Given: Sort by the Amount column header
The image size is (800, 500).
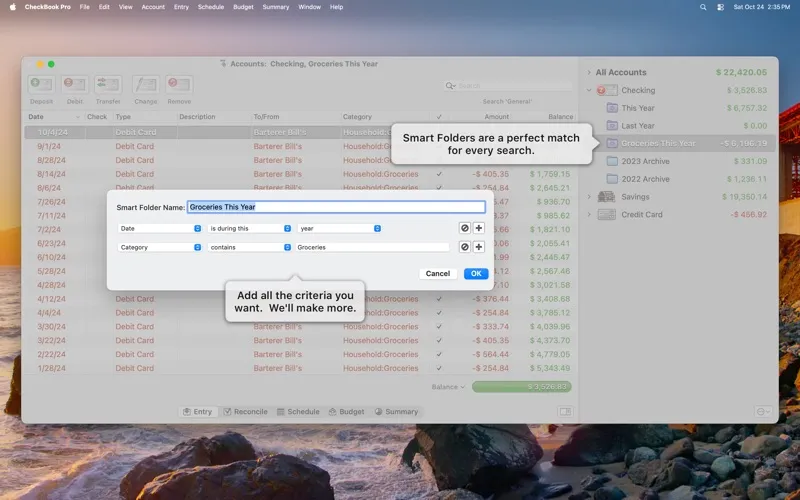Looking at the screenshot, I should [x=496, y=117].
